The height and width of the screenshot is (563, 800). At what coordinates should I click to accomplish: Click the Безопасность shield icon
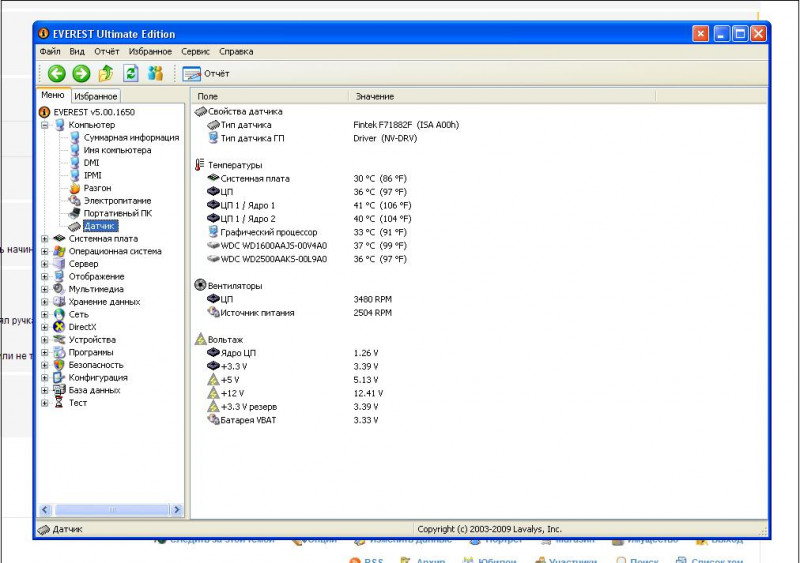tap(59, 365)
